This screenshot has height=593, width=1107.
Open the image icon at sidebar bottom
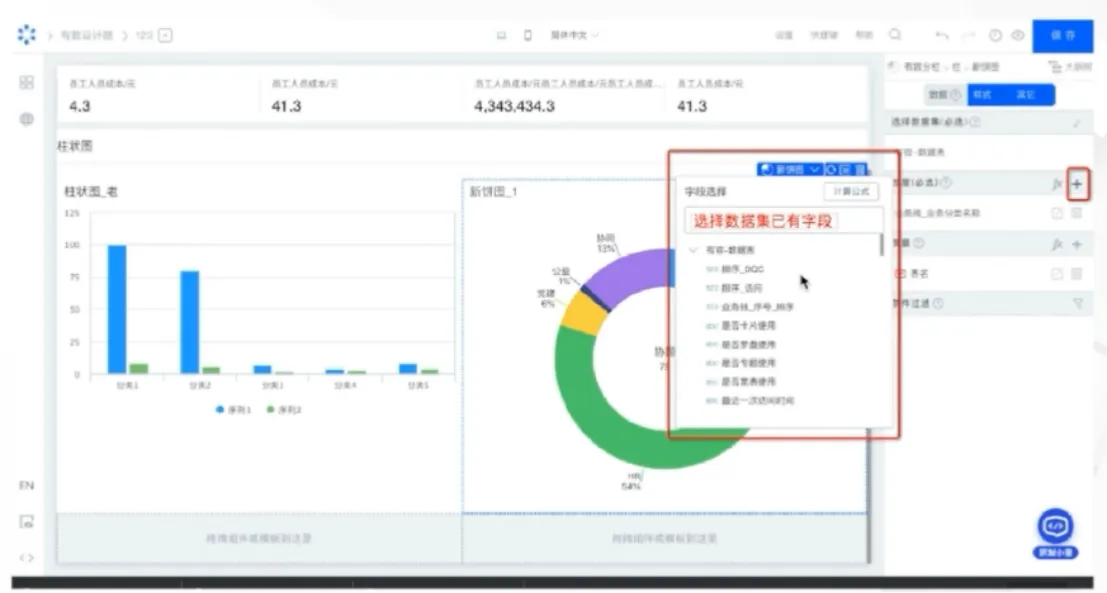26,522
